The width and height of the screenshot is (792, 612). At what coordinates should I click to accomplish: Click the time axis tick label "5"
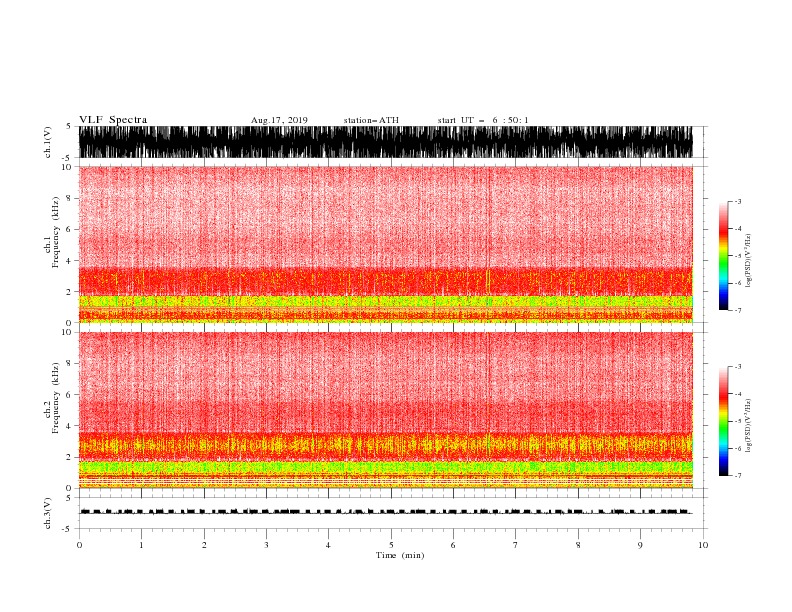(391, 545)
